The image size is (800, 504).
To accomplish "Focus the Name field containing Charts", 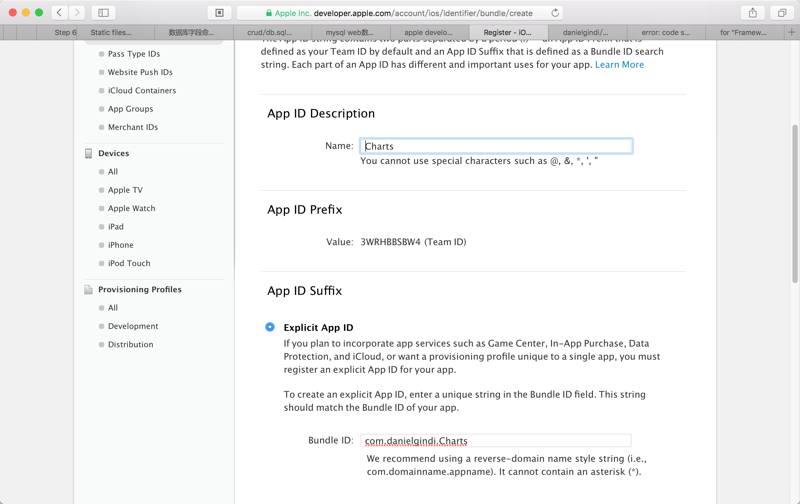I will pos(496,146).
